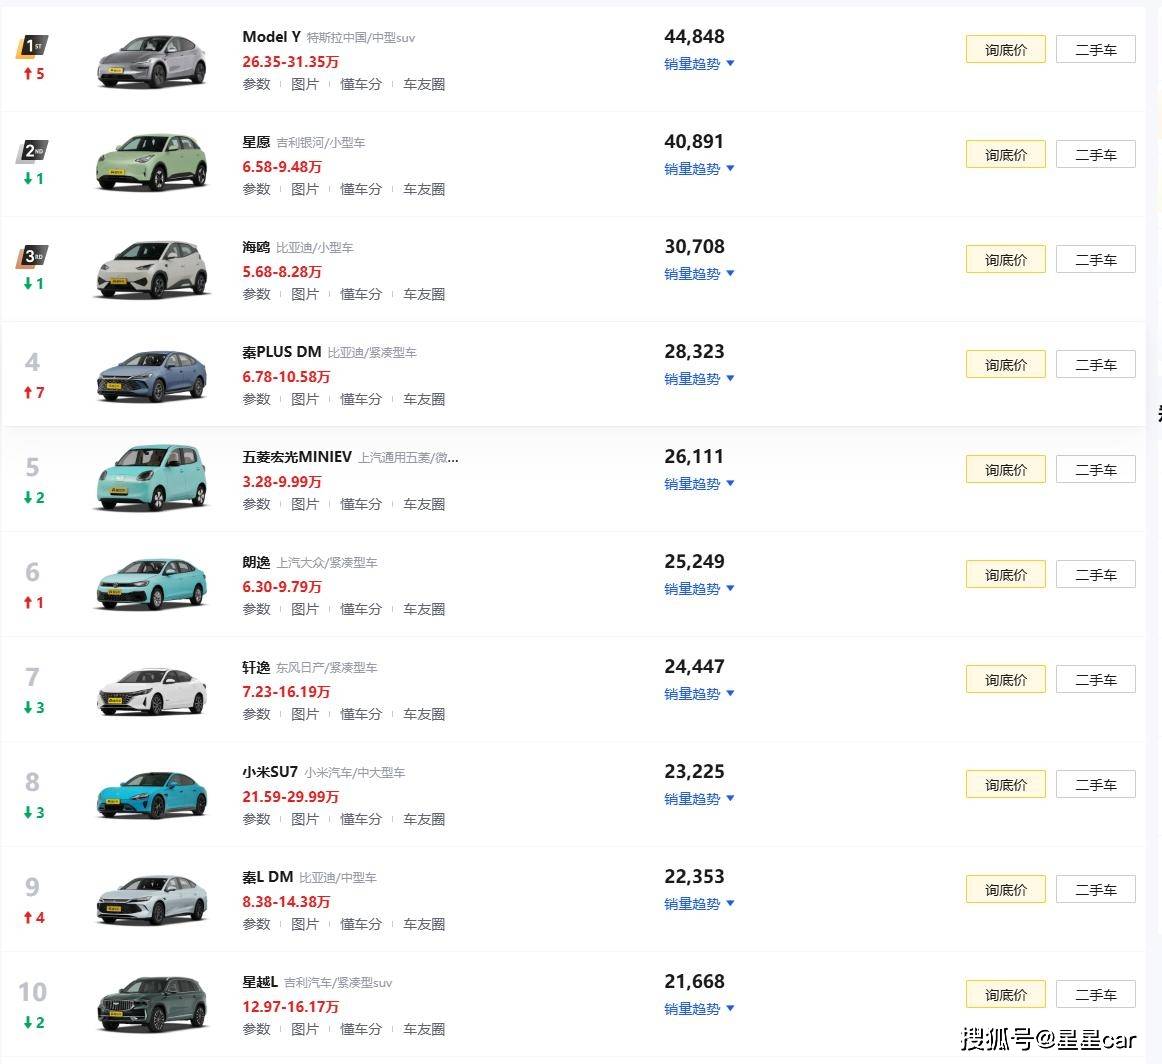Expand 销量趋势 dropdown for Model Y
The image size is (1162, 1064).
(x=699, y=64)
